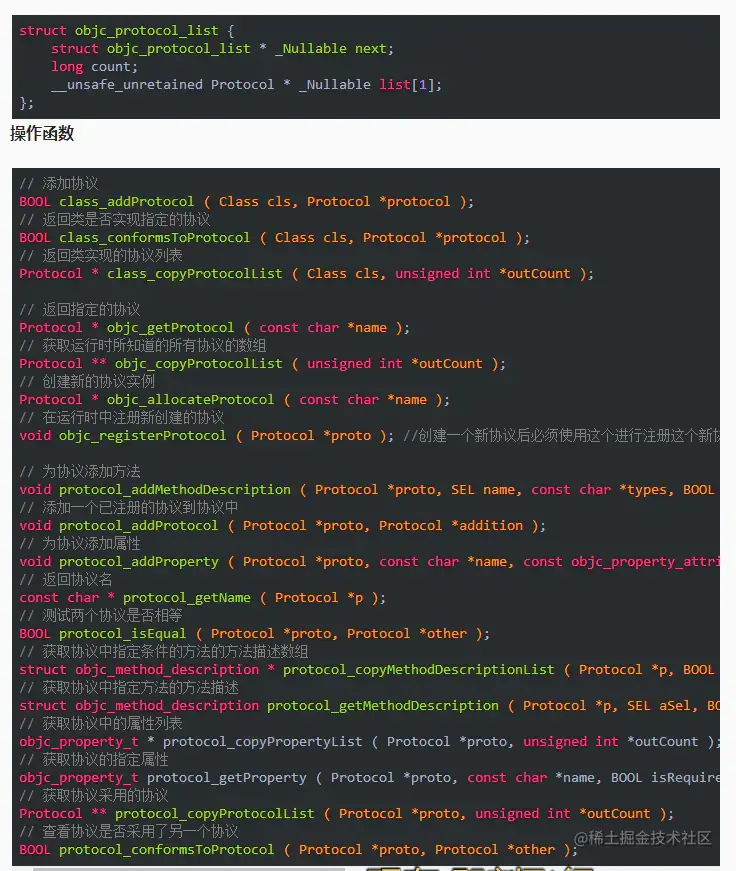Click the comment '// 获取协议中指定方法的方法描述'
Screen dimensions: 736x871
(129, 688)
